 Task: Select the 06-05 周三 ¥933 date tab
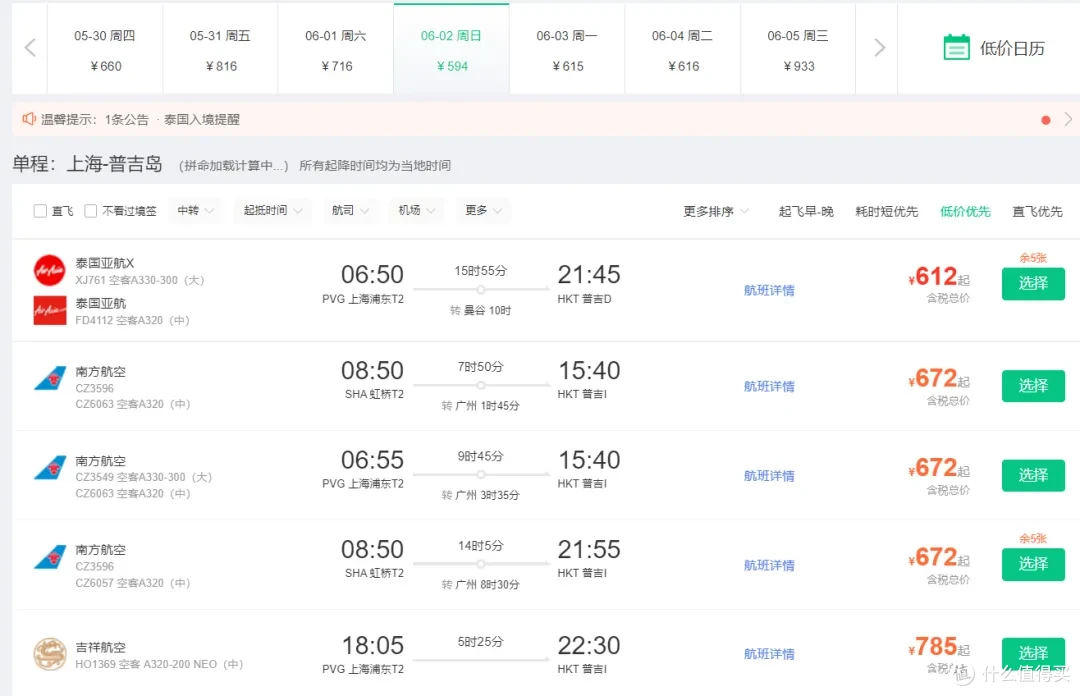[x=798, y=48]
